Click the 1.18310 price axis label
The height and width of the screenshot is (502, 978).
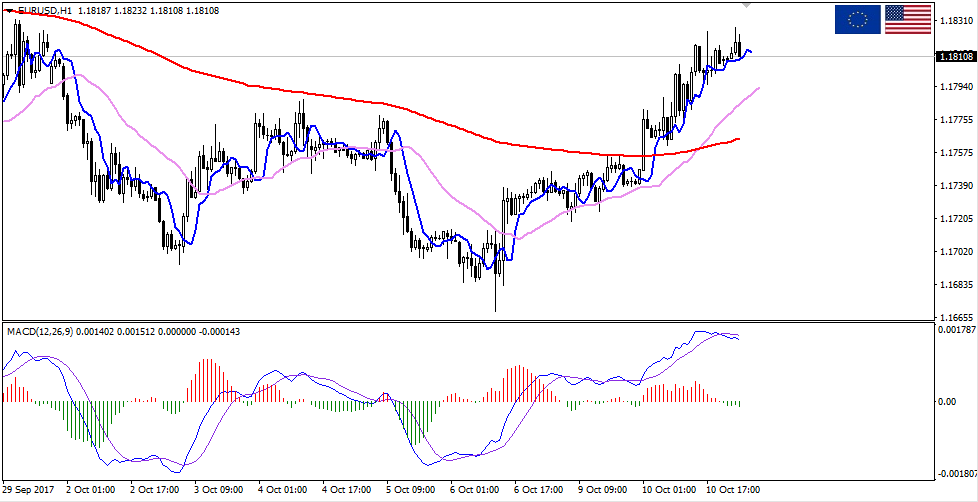(956, 21)
